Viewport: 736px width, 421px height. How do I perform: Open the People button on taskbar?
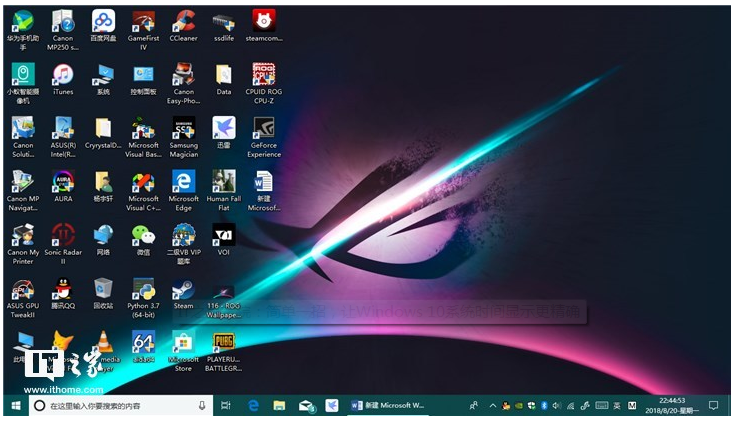coord(474,406)
